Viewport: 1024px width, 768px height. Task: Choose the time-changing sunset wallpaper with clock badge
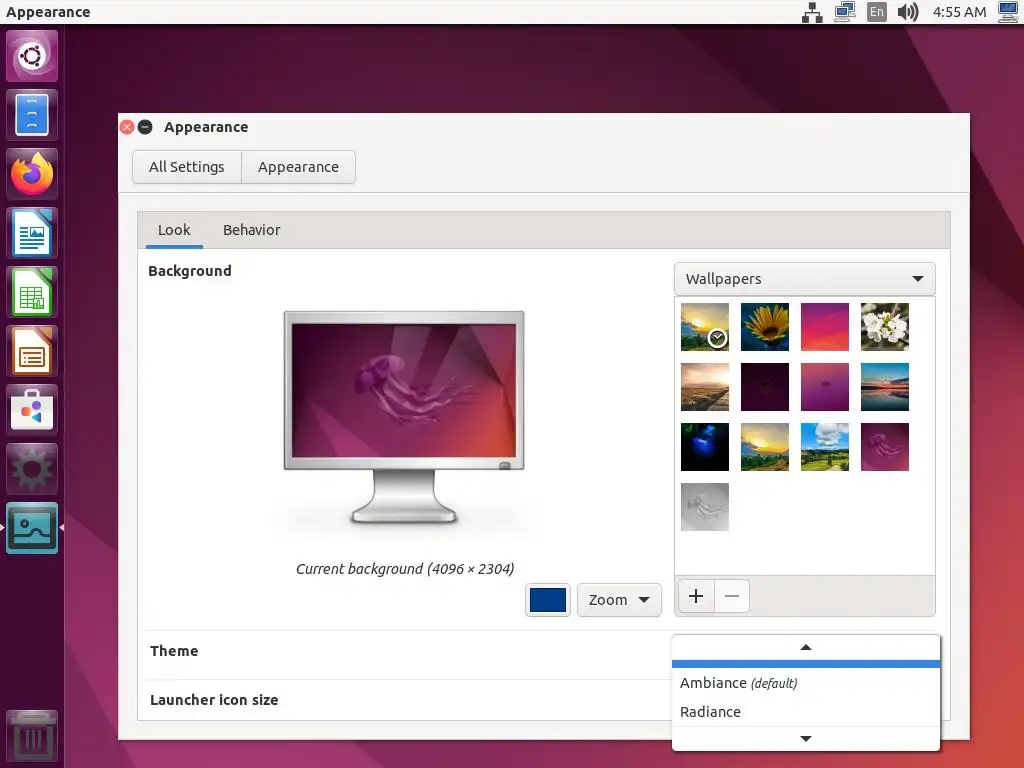coord(705,327)
